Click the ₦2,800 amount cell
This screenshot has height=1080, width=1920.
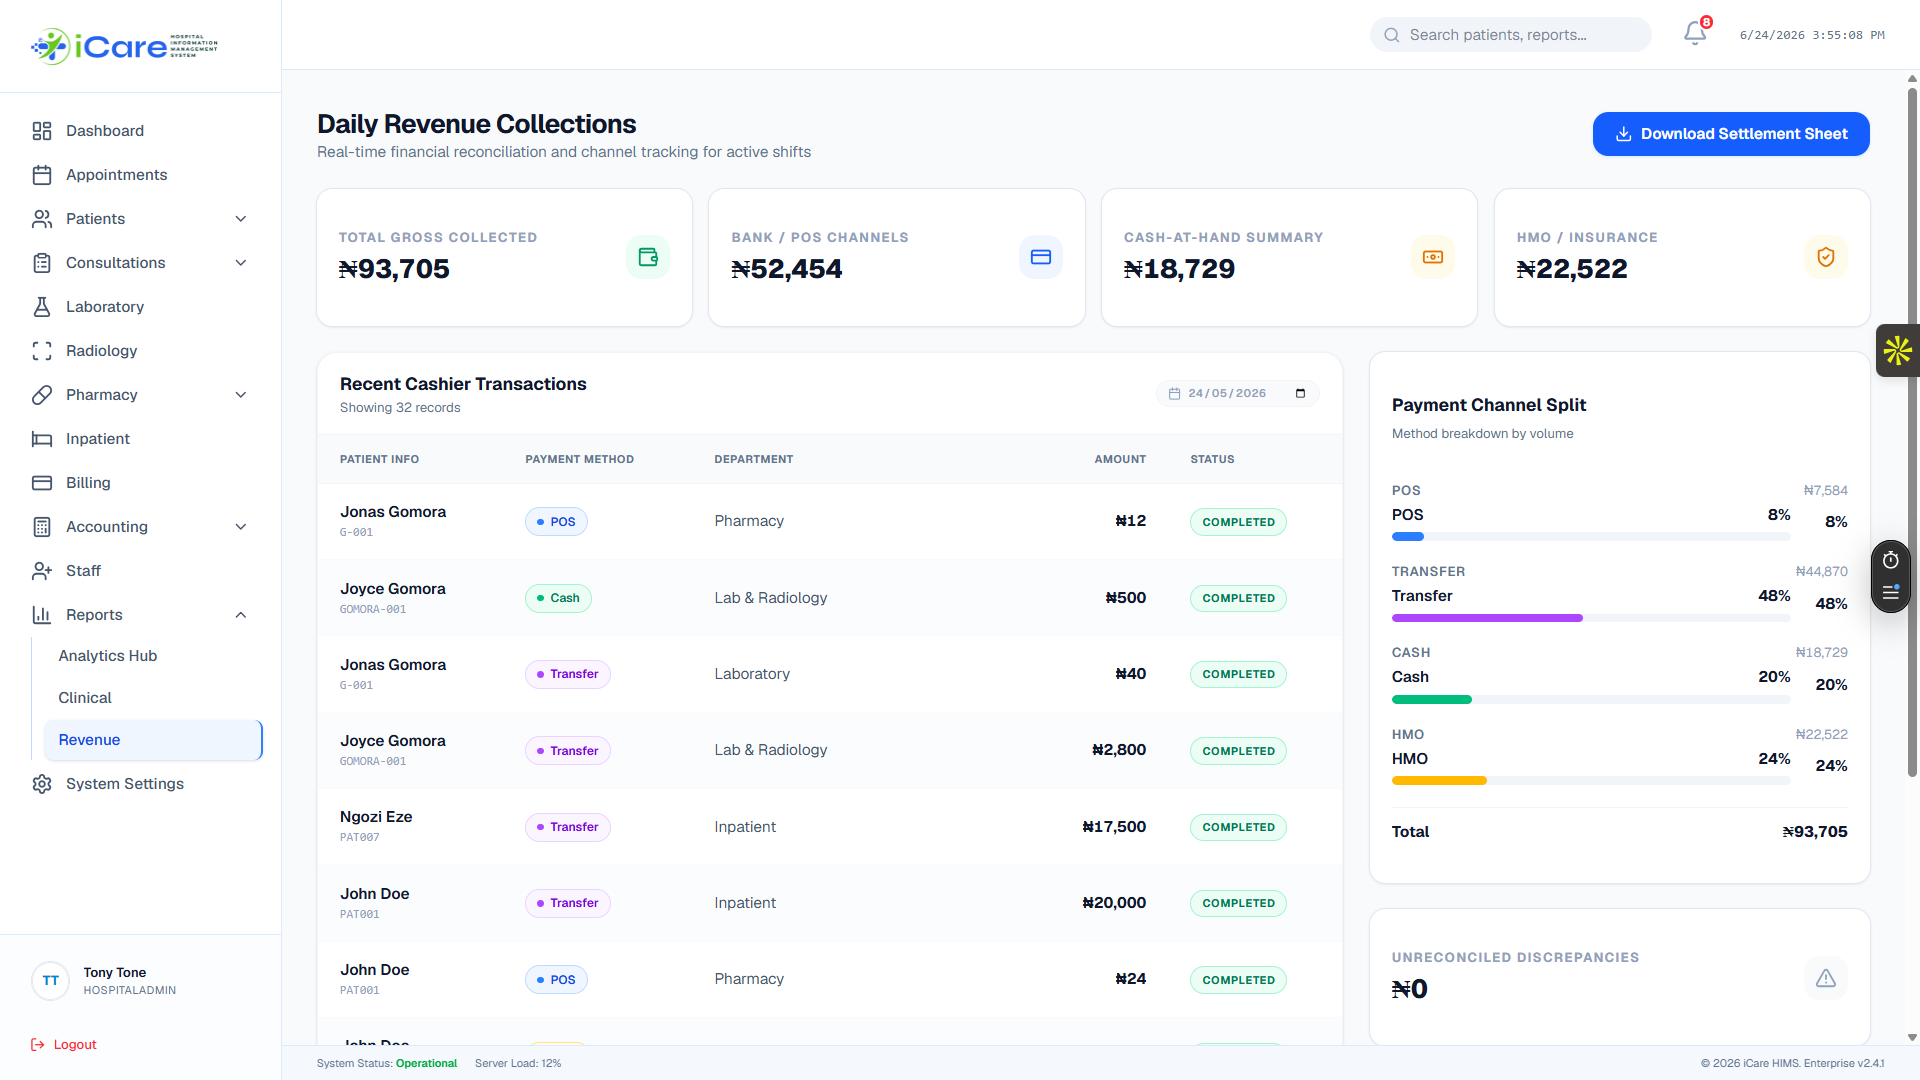tap(1119, 750)
